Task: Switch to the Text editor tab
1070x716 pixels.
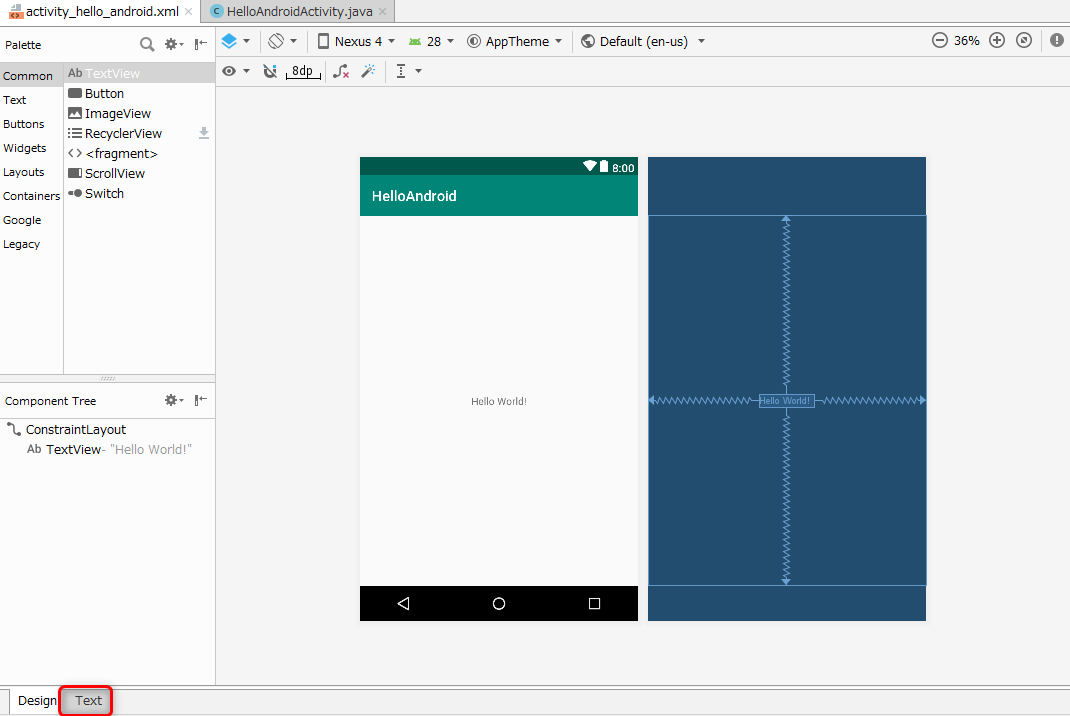Action: 88,701
